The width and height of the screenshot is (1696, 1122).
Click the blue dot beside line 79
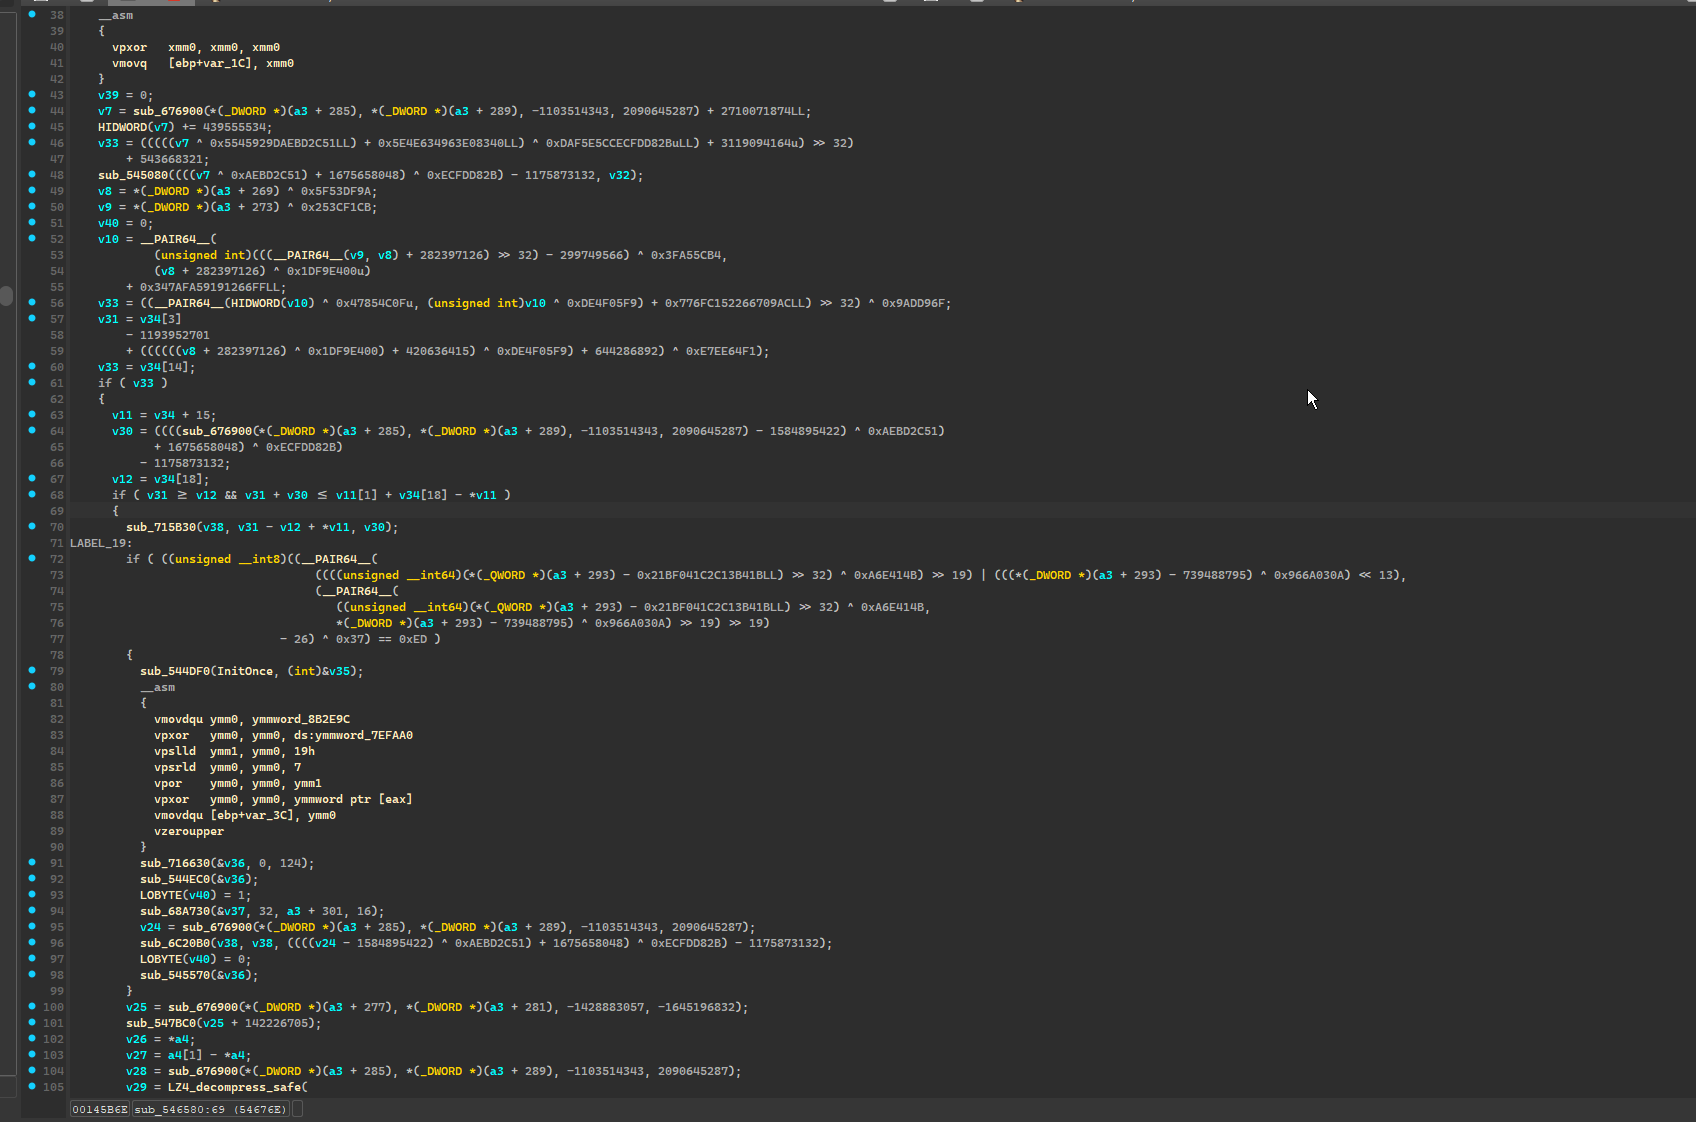[32, 670]
